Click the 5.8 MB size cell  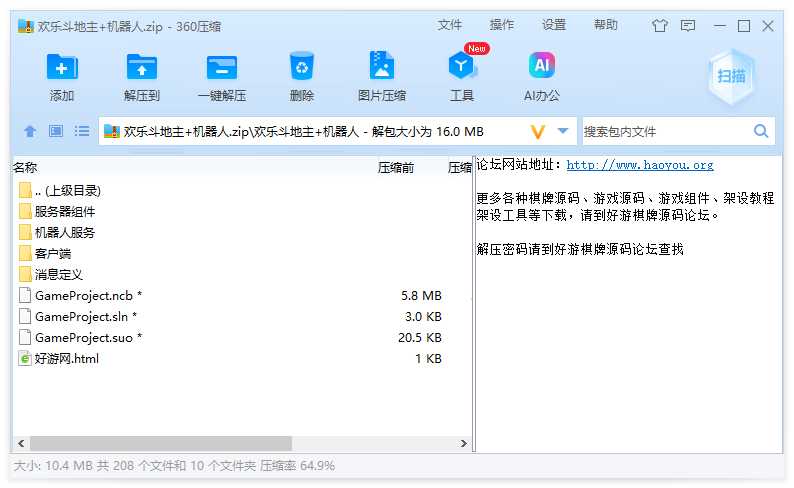[421, 296]
